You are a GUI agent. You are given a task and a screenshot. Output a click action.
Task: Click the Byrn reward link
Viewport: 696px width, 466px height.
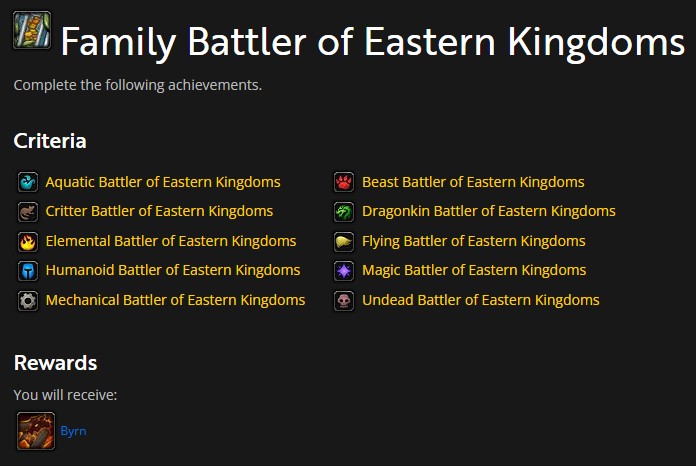[73, 431]
